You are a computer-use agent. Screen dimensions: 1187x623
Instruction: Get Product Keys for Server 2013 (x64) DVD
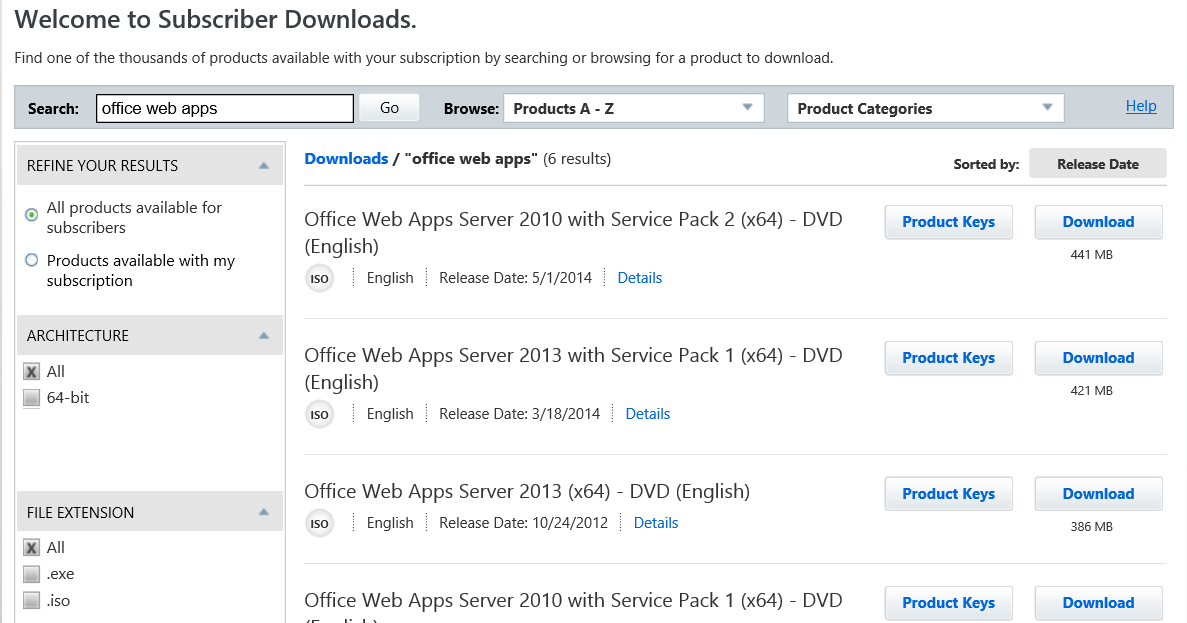click(x=949, y=494)
